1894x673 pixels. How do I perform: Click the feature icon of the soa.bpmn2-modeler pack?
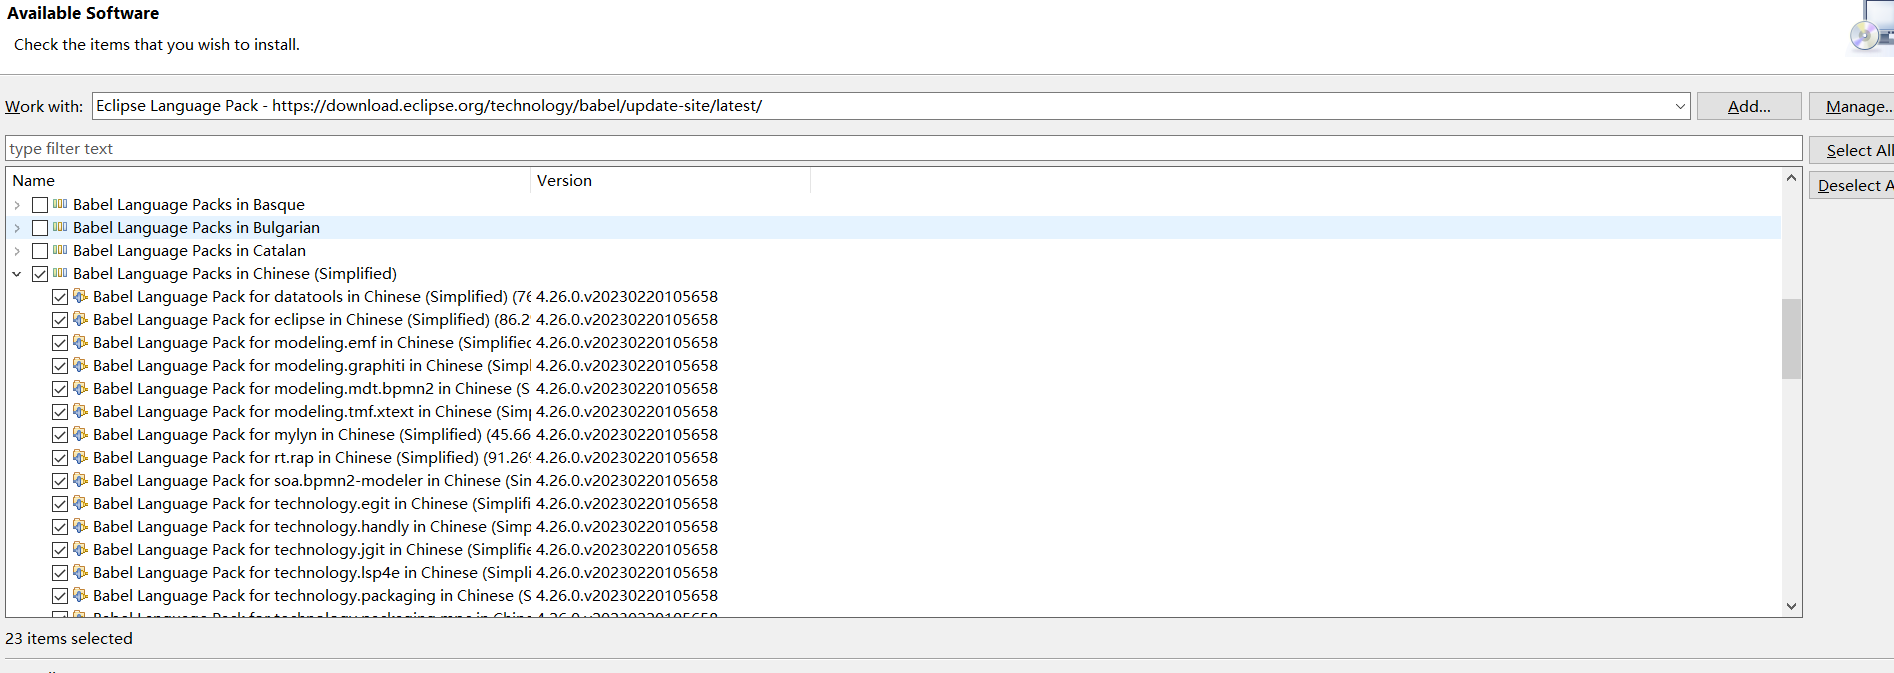click(80, 480)
